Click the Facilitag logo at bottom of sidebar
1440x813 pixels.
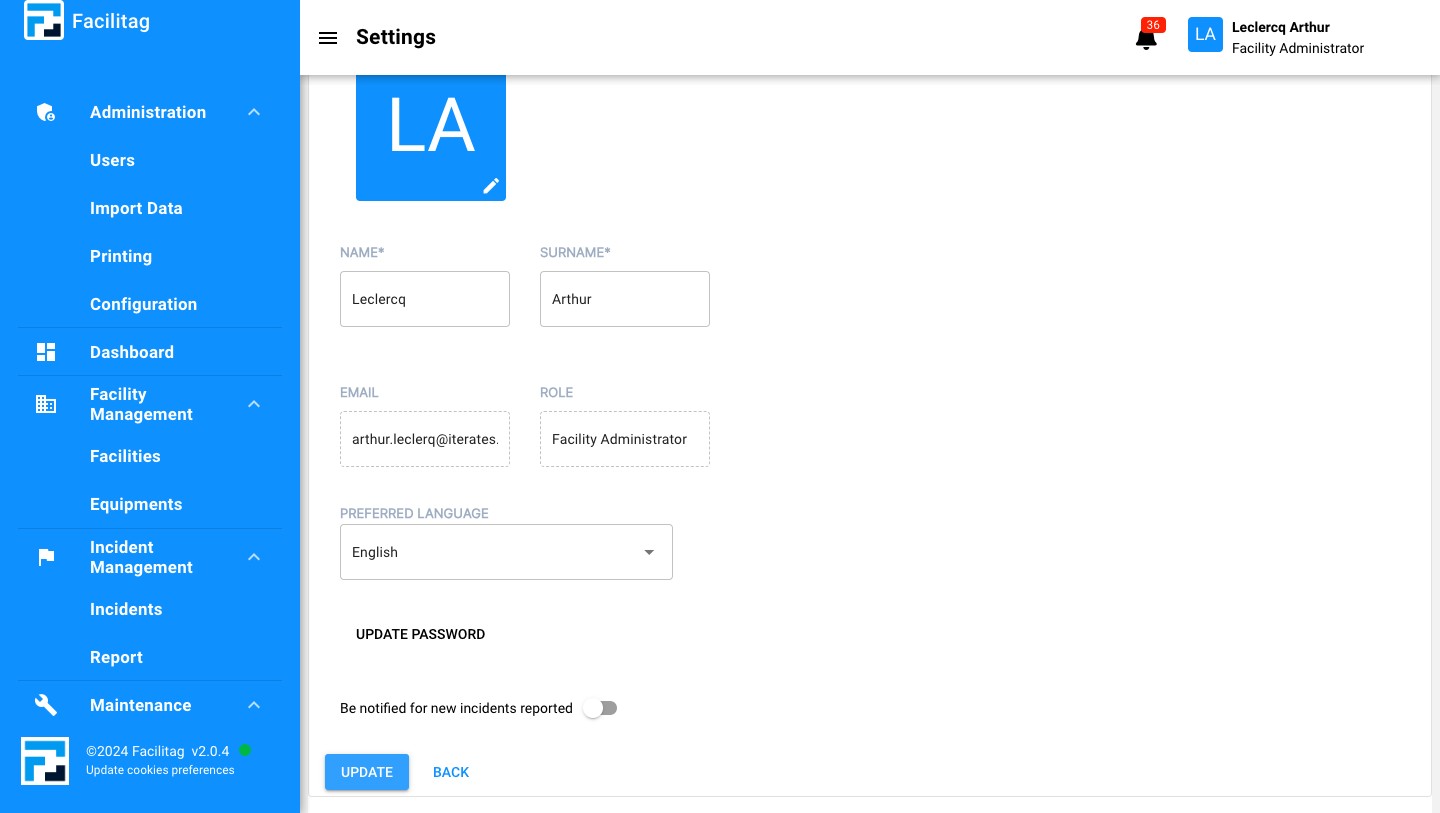click(x=45, y=761)
